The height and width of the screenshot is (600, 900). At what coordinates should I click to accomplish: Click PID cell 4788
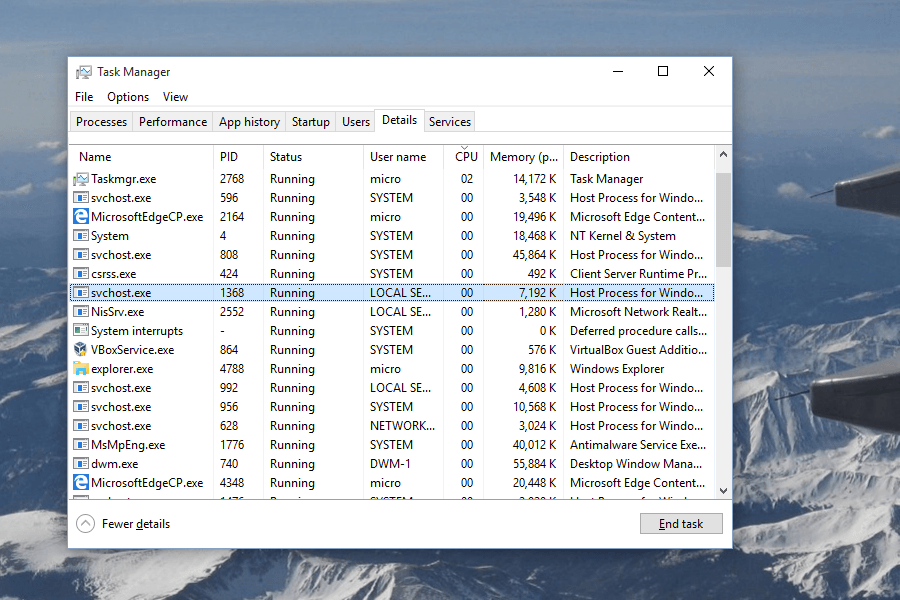coord(232,369)
